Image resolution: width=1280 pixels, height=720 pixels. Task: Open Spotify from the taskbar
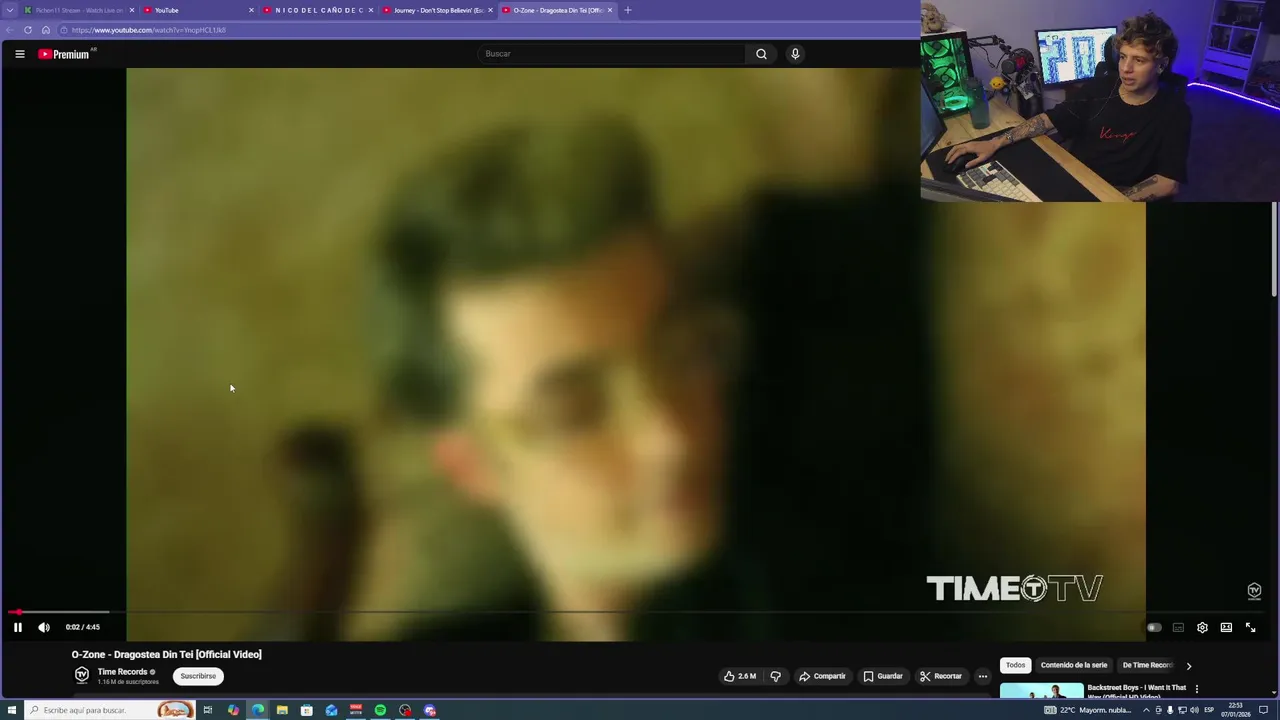click(x=380, y=710)
